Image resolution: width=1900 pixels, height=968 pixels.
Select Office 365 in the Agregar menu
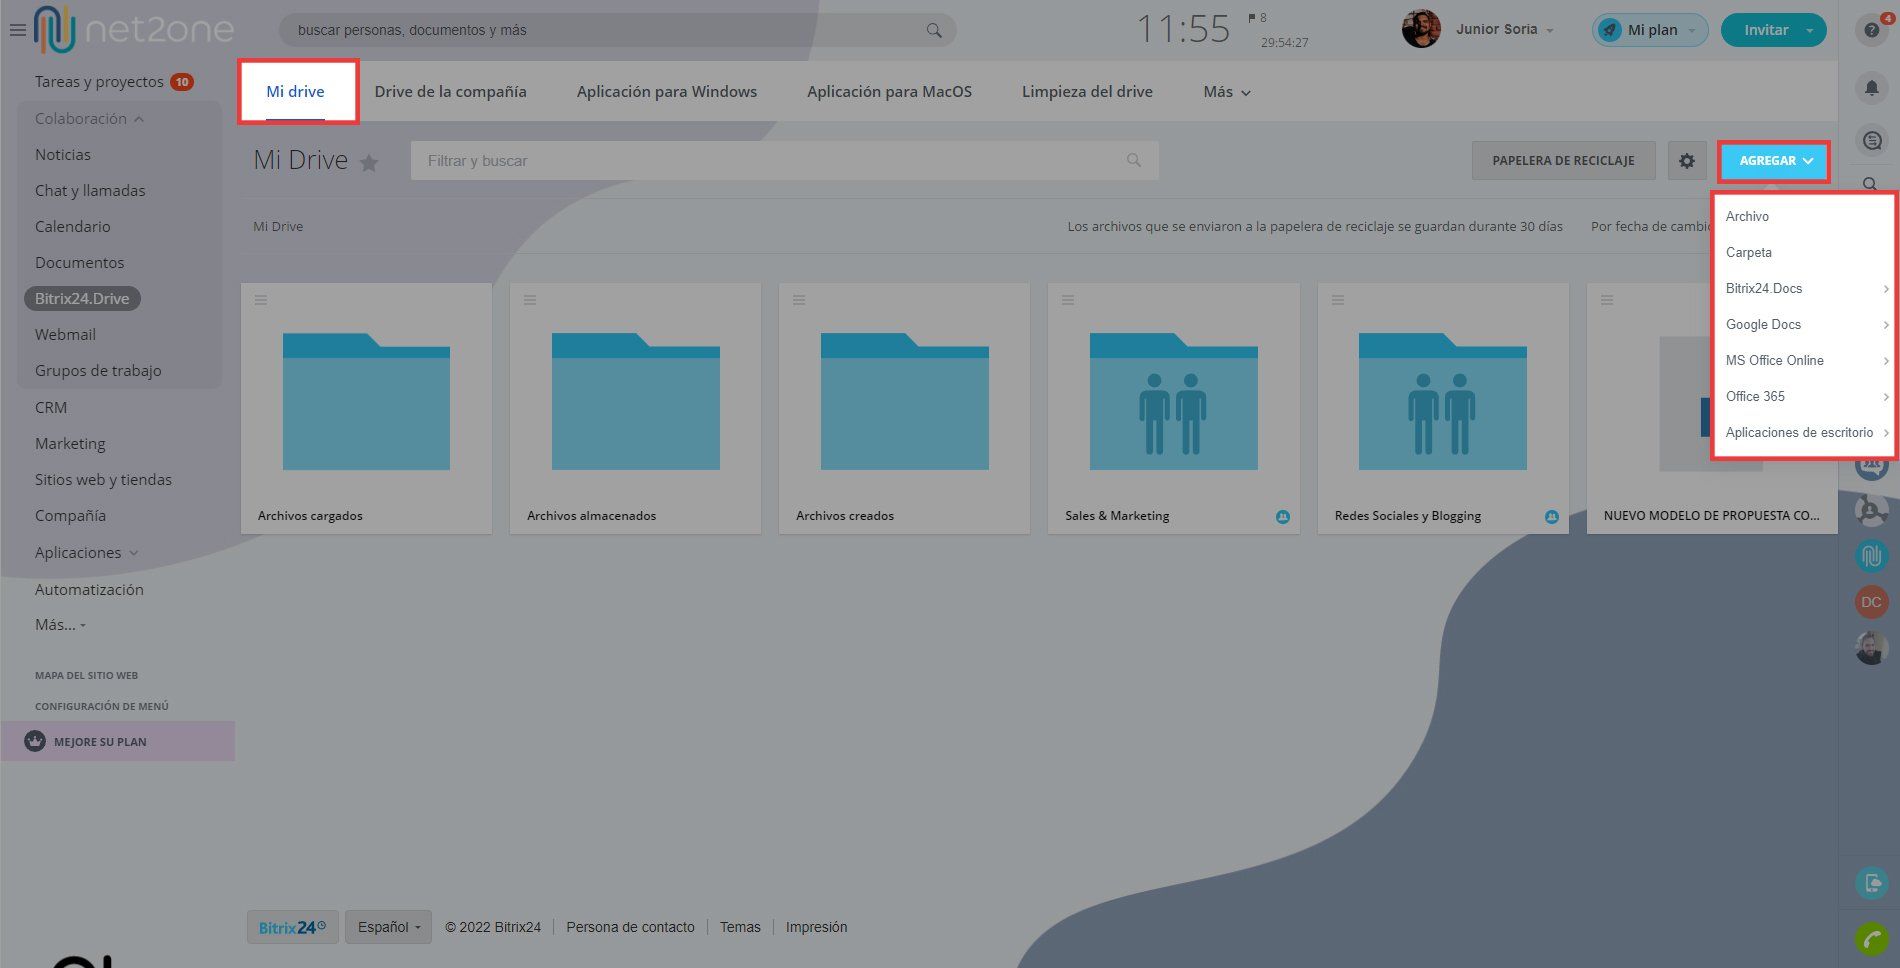tap(1804, 396)
